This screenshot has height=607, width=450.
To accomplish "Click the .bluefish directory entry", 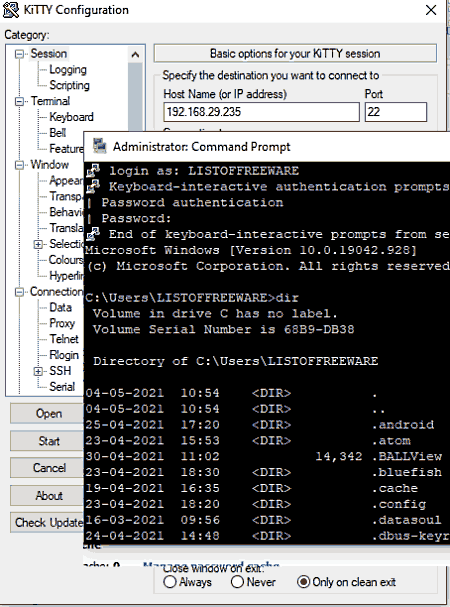I will 407,472.
